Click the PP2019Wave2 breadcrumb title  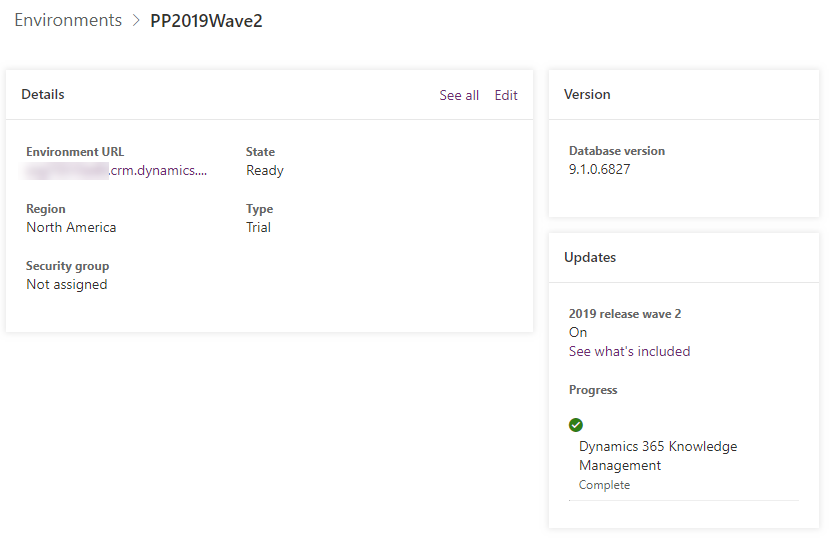[x=206, y=21]
